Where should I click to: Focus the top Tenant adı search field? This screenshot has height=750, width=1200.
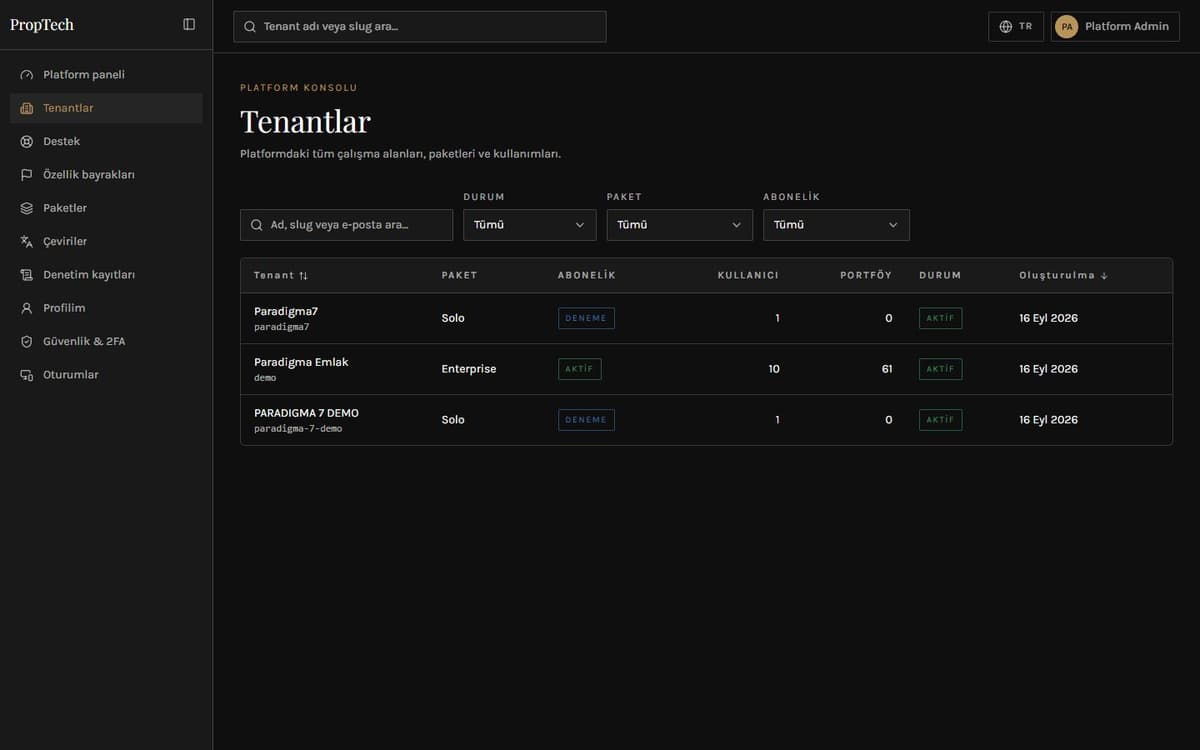tap(419, 27)
